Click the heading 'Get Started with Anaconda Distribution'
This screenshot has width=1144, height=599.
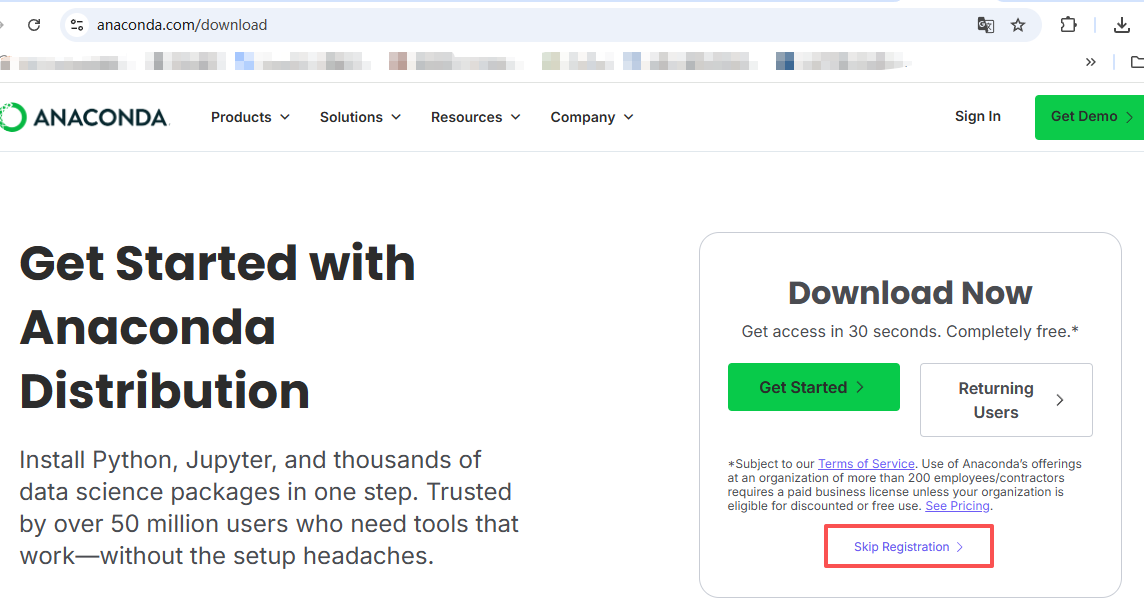point(217,327)
